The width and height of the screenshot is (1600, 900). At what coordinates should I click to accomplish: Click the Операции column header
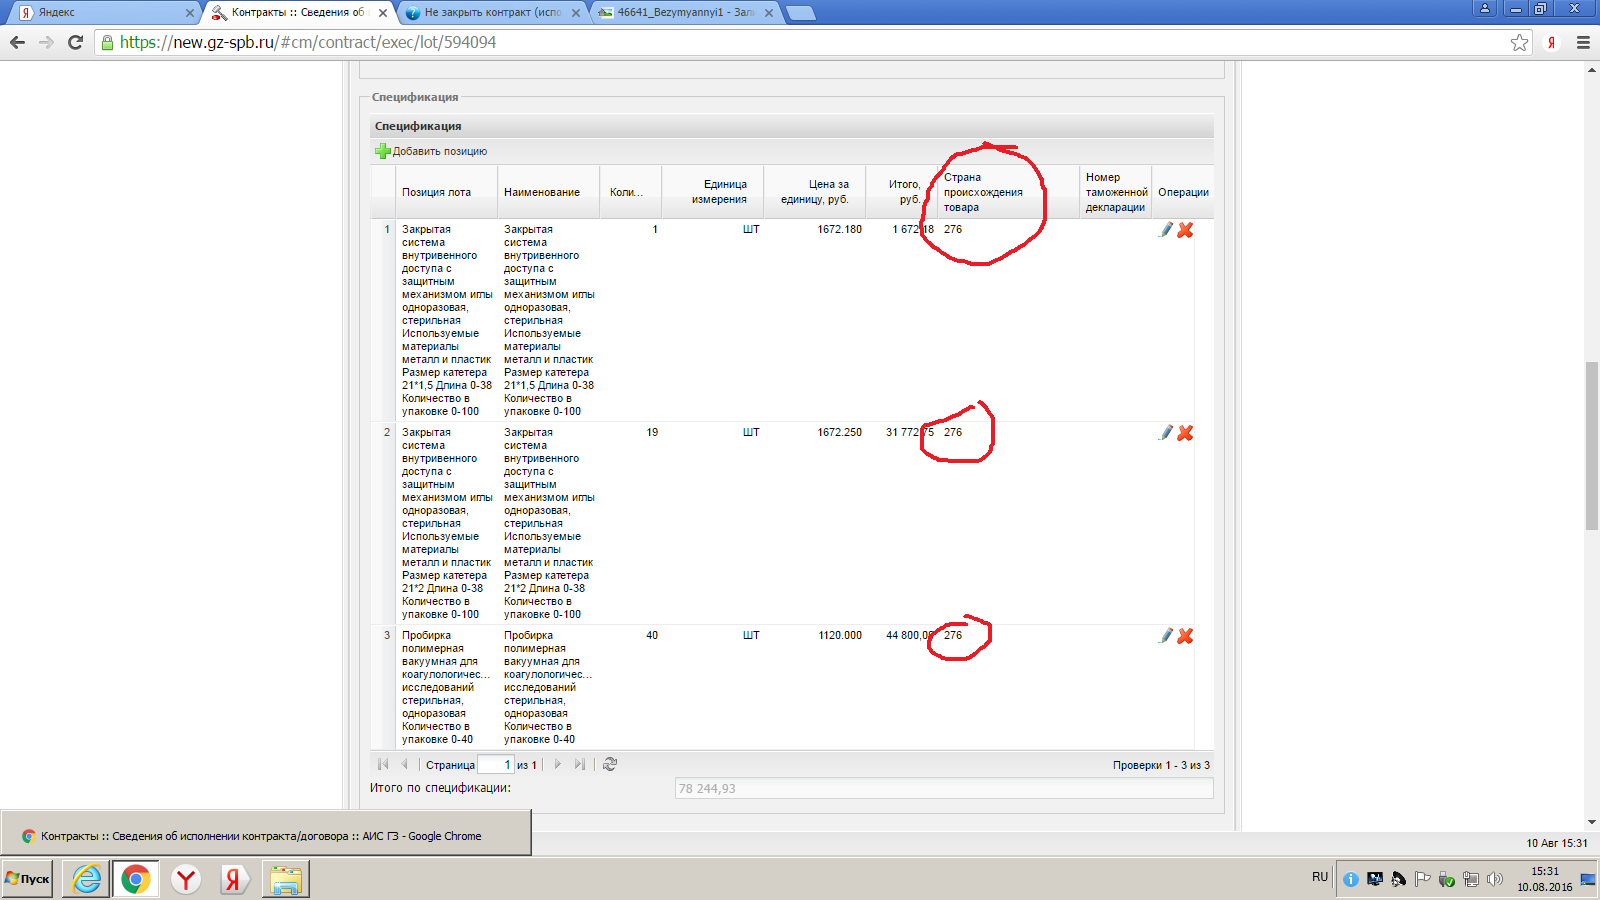[1183, 192]
